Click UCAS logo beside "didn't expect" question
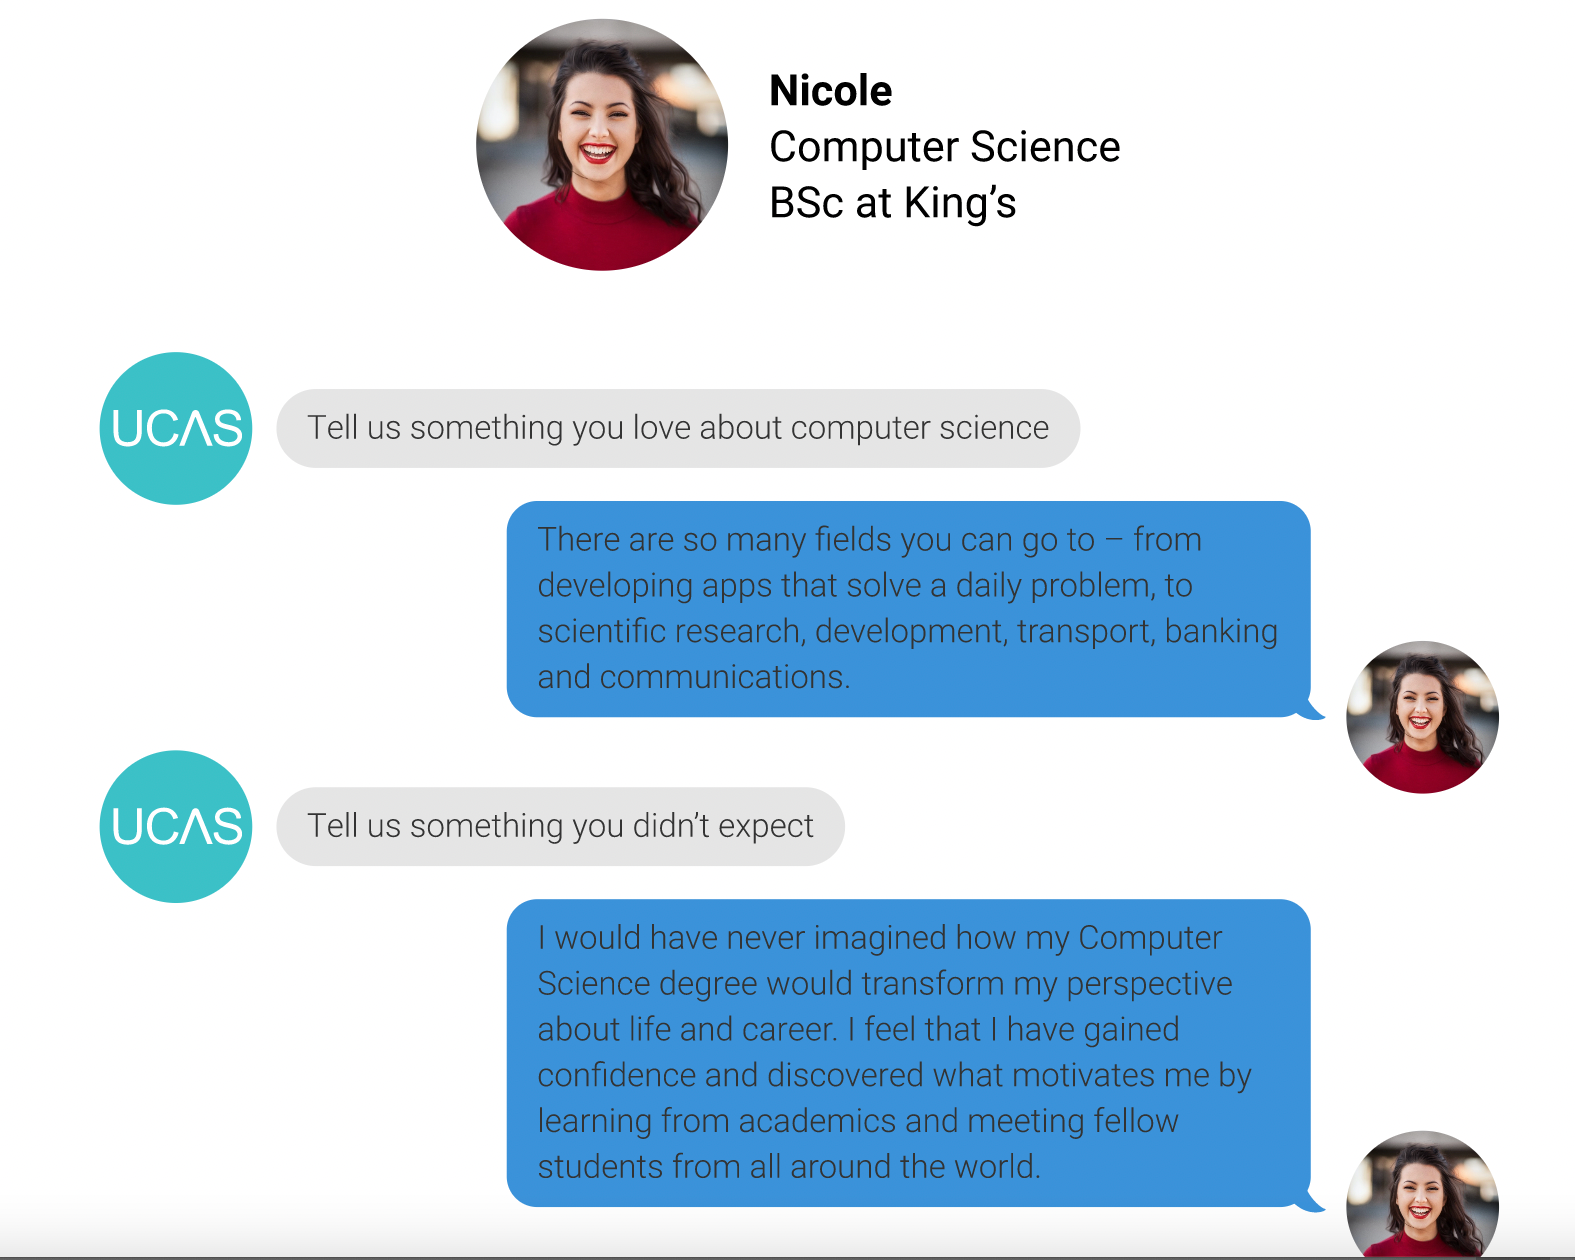 (176, 826)
